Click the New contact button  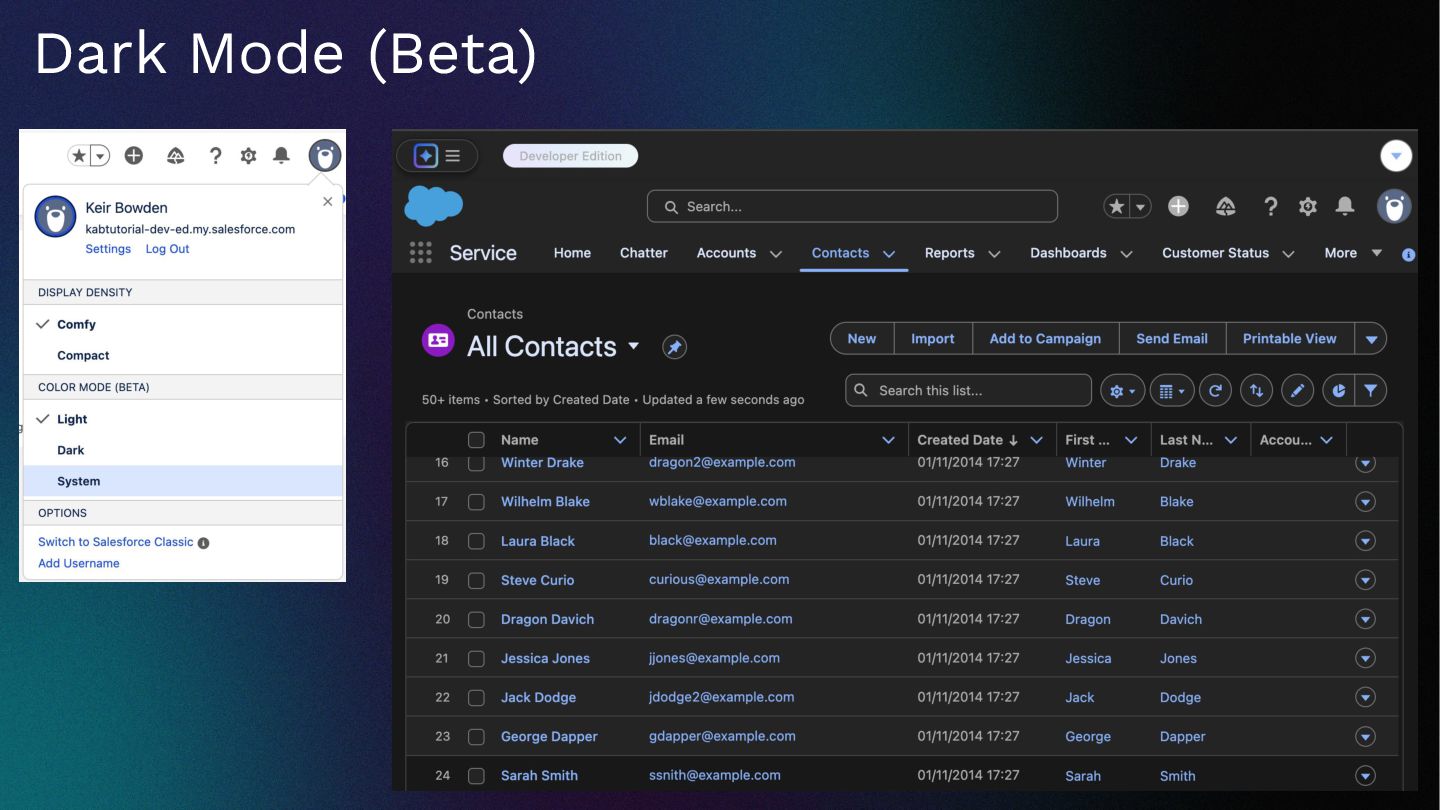862,339
